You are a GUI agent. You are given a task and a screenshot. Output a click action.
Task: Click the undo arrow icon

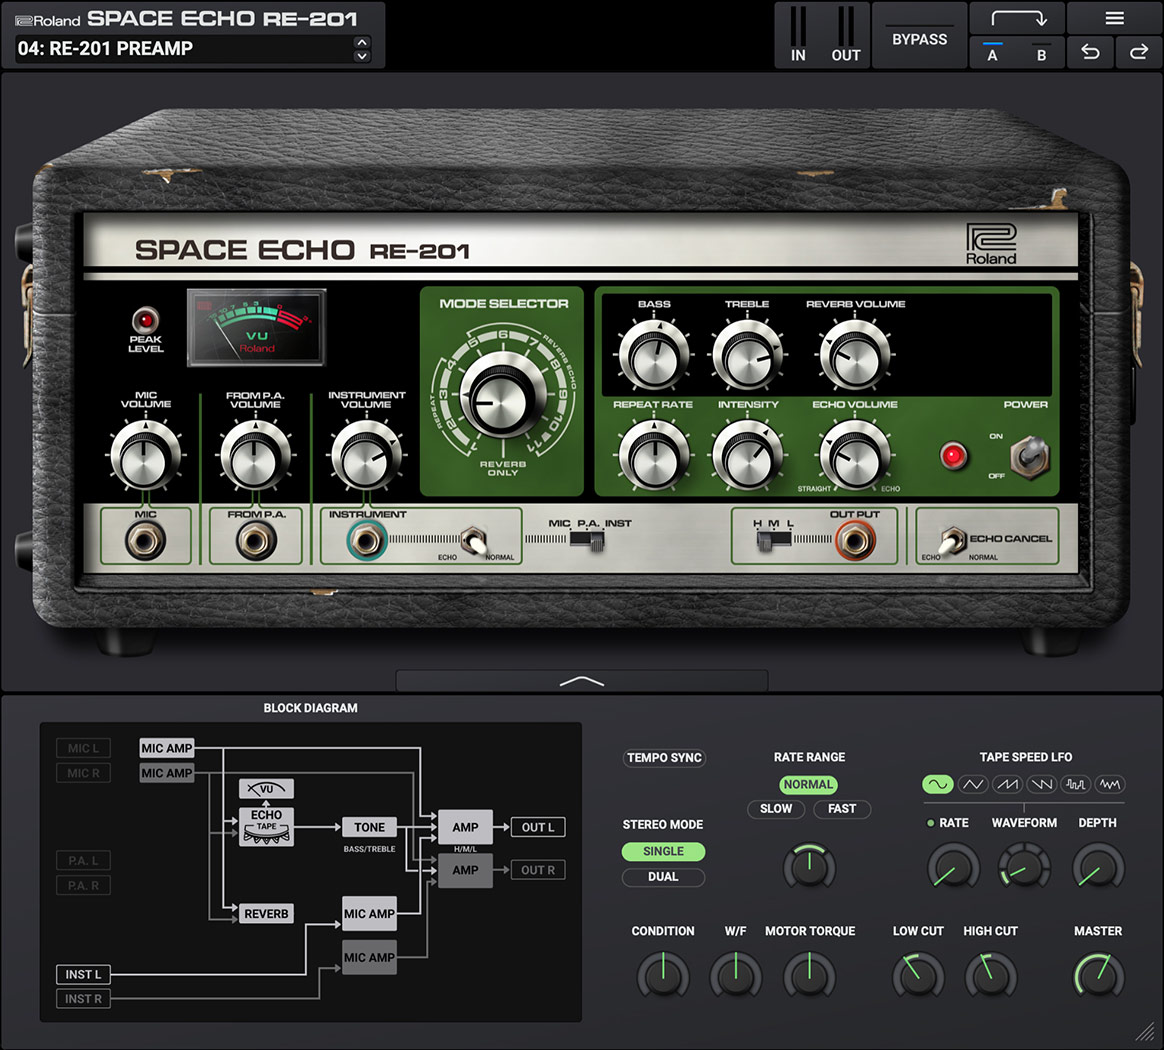point(1089,52)
